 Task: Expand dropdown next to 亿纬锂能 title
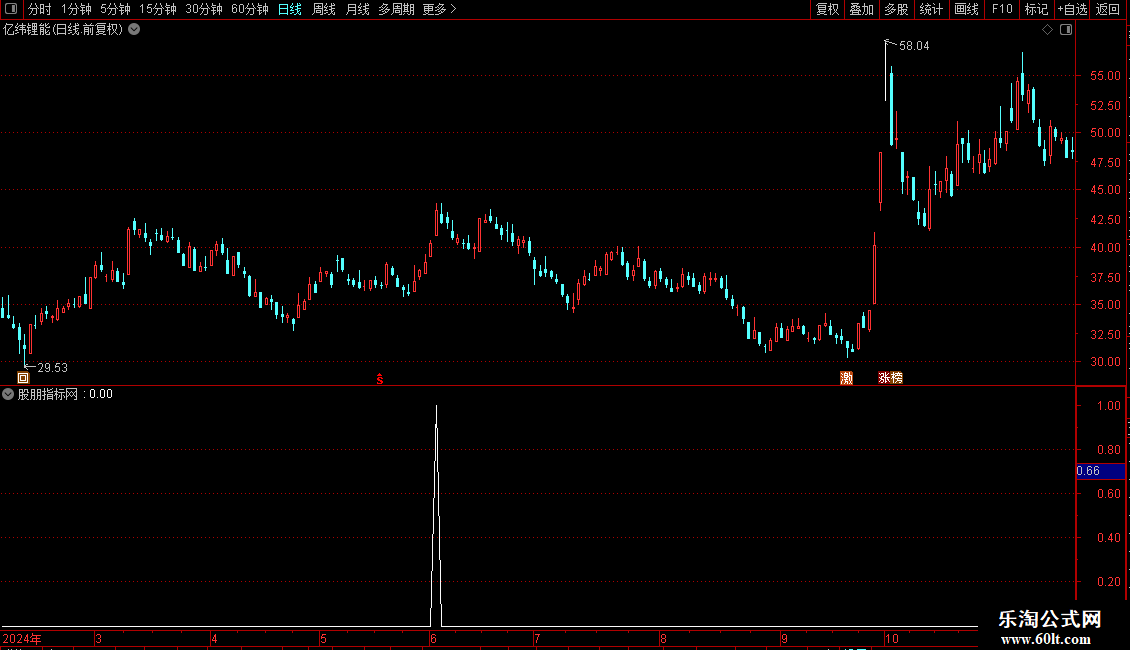point(134,30)
